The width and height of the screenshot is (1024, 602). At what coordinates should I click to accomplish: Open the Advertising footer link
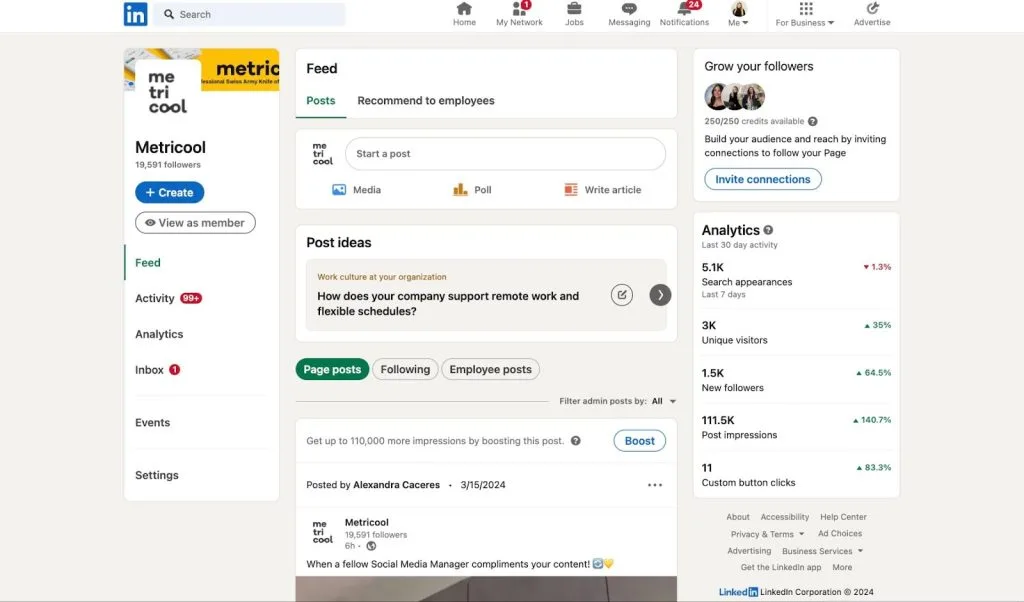coord(749,551)
